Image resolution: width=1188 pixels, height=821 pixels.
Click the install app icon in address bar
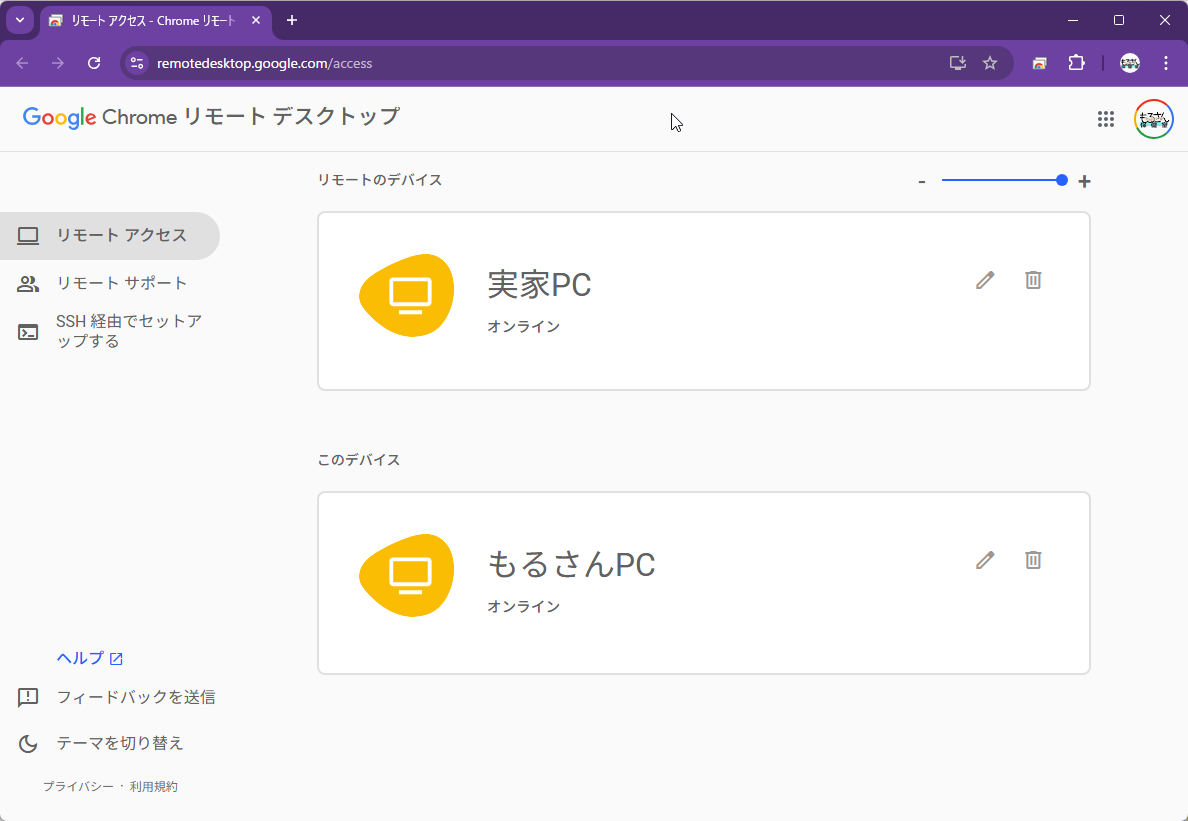[x=957, y=63]
